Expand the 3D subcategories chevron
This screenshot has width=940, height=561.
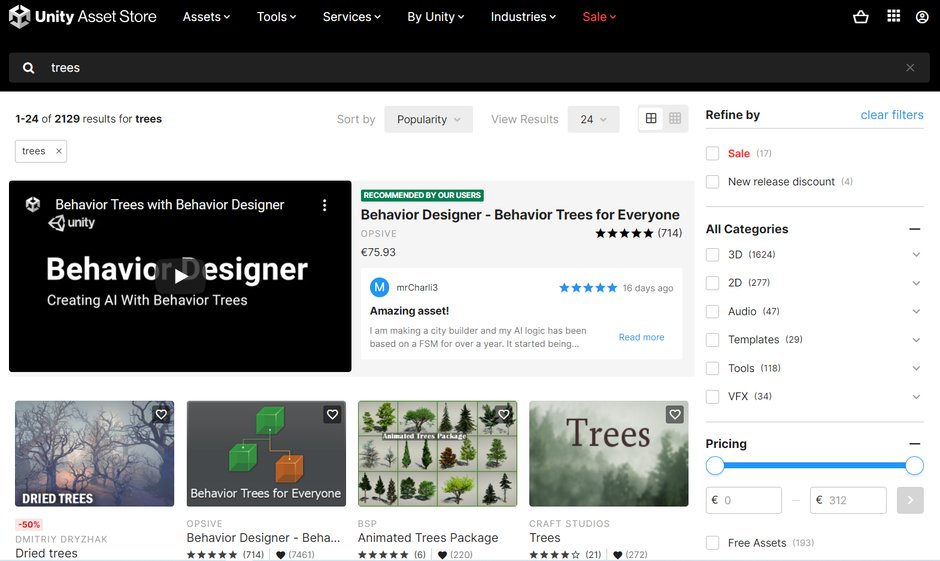916,255
